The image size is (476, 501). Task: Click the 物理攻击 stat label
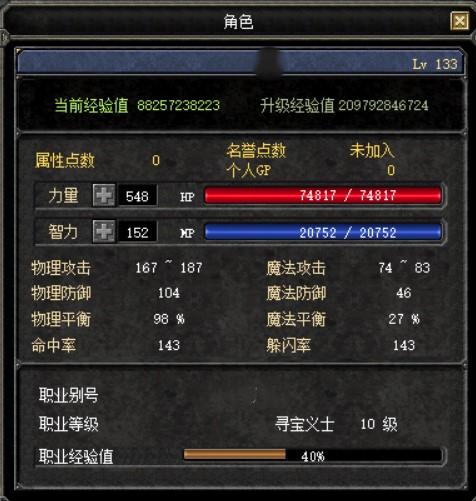tap(61, 268)
